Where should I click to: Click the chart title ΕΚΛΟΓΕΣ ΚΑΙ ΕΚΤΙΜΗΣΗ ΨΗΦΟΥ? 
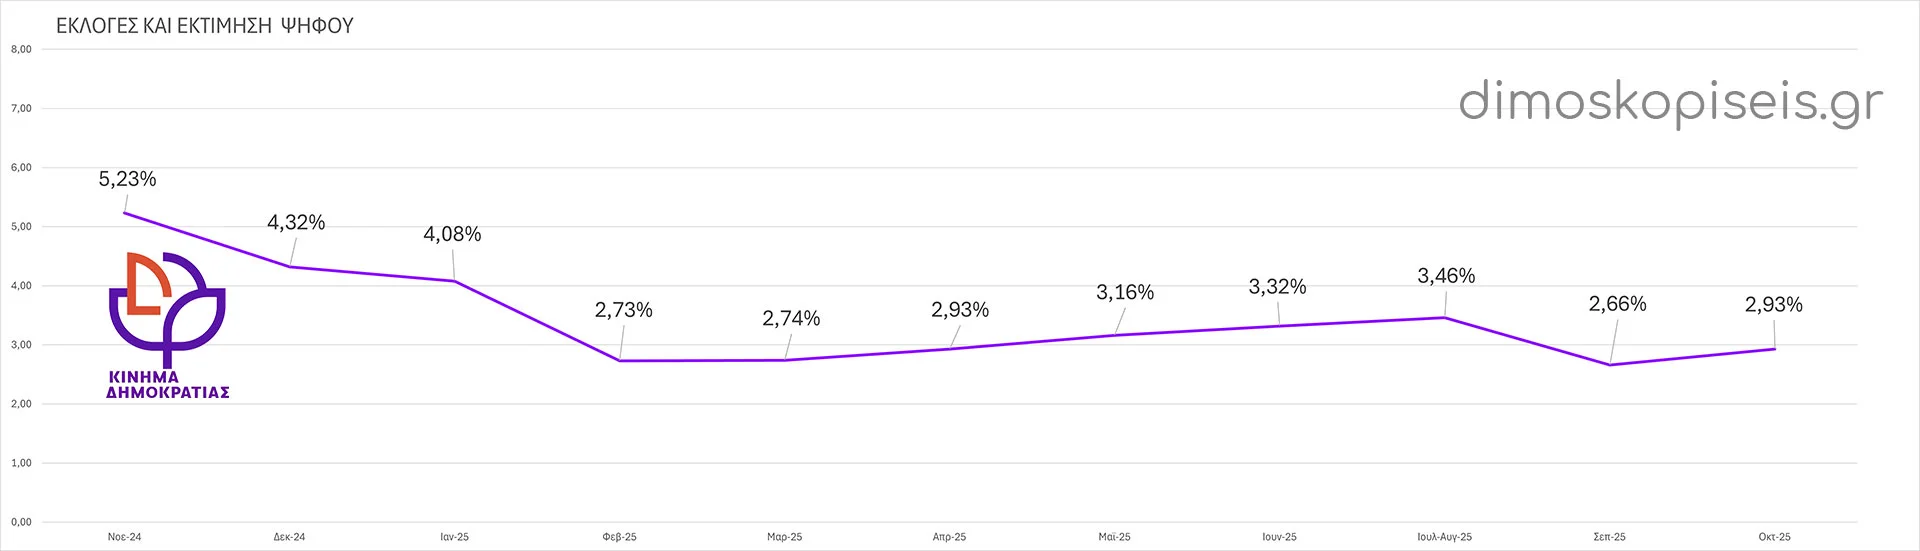[205, 26]
